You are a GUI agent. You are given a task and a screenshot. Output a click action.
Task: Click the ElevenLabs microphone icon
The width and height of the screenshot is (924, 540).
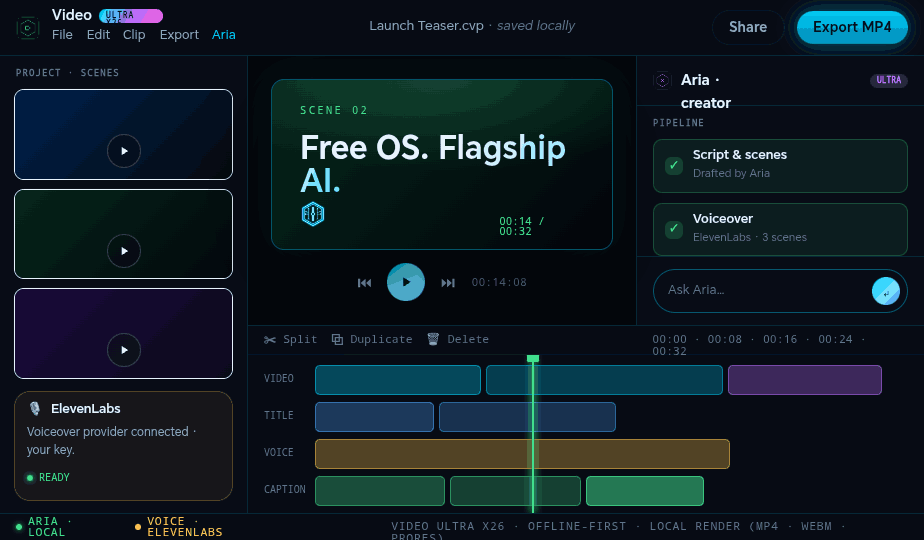(35, 409)
